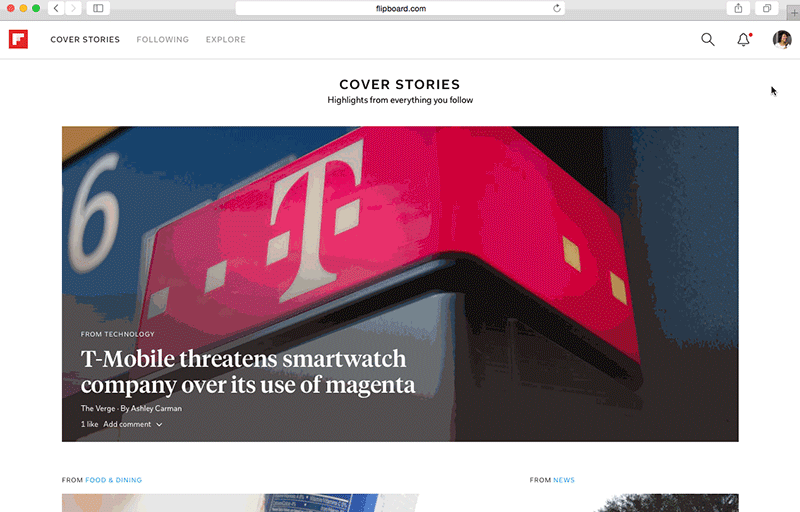The image size is (800, 512).
Task: Click the Flipboard logo icon
Action: (18, 39)
